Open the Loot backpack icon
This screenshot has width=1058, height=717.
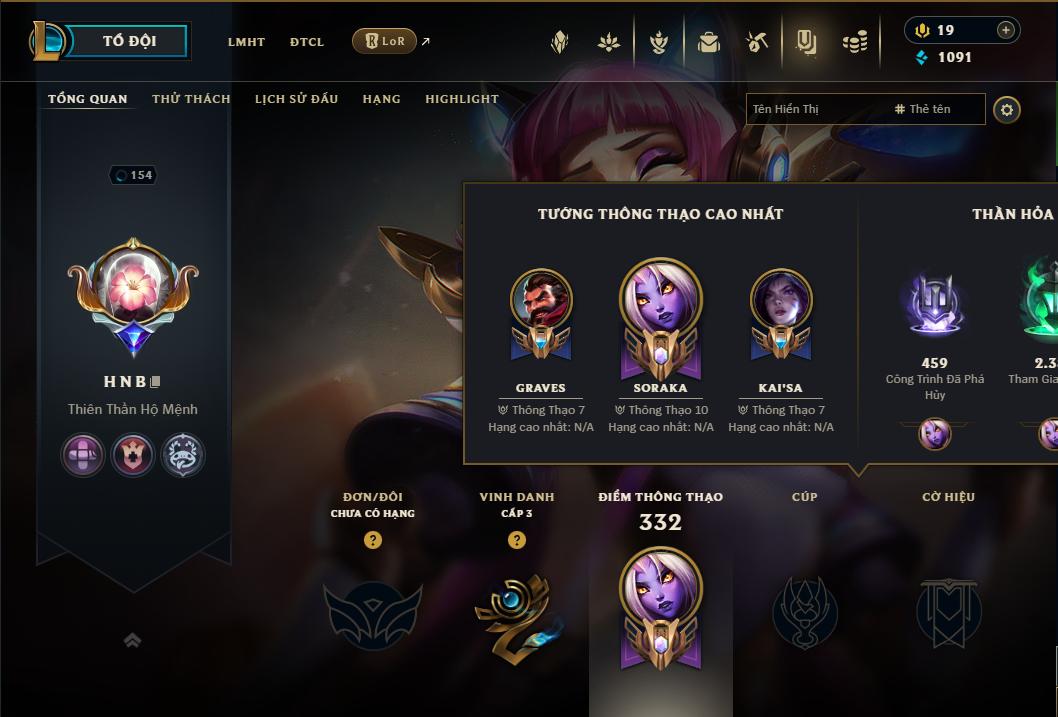708,42
